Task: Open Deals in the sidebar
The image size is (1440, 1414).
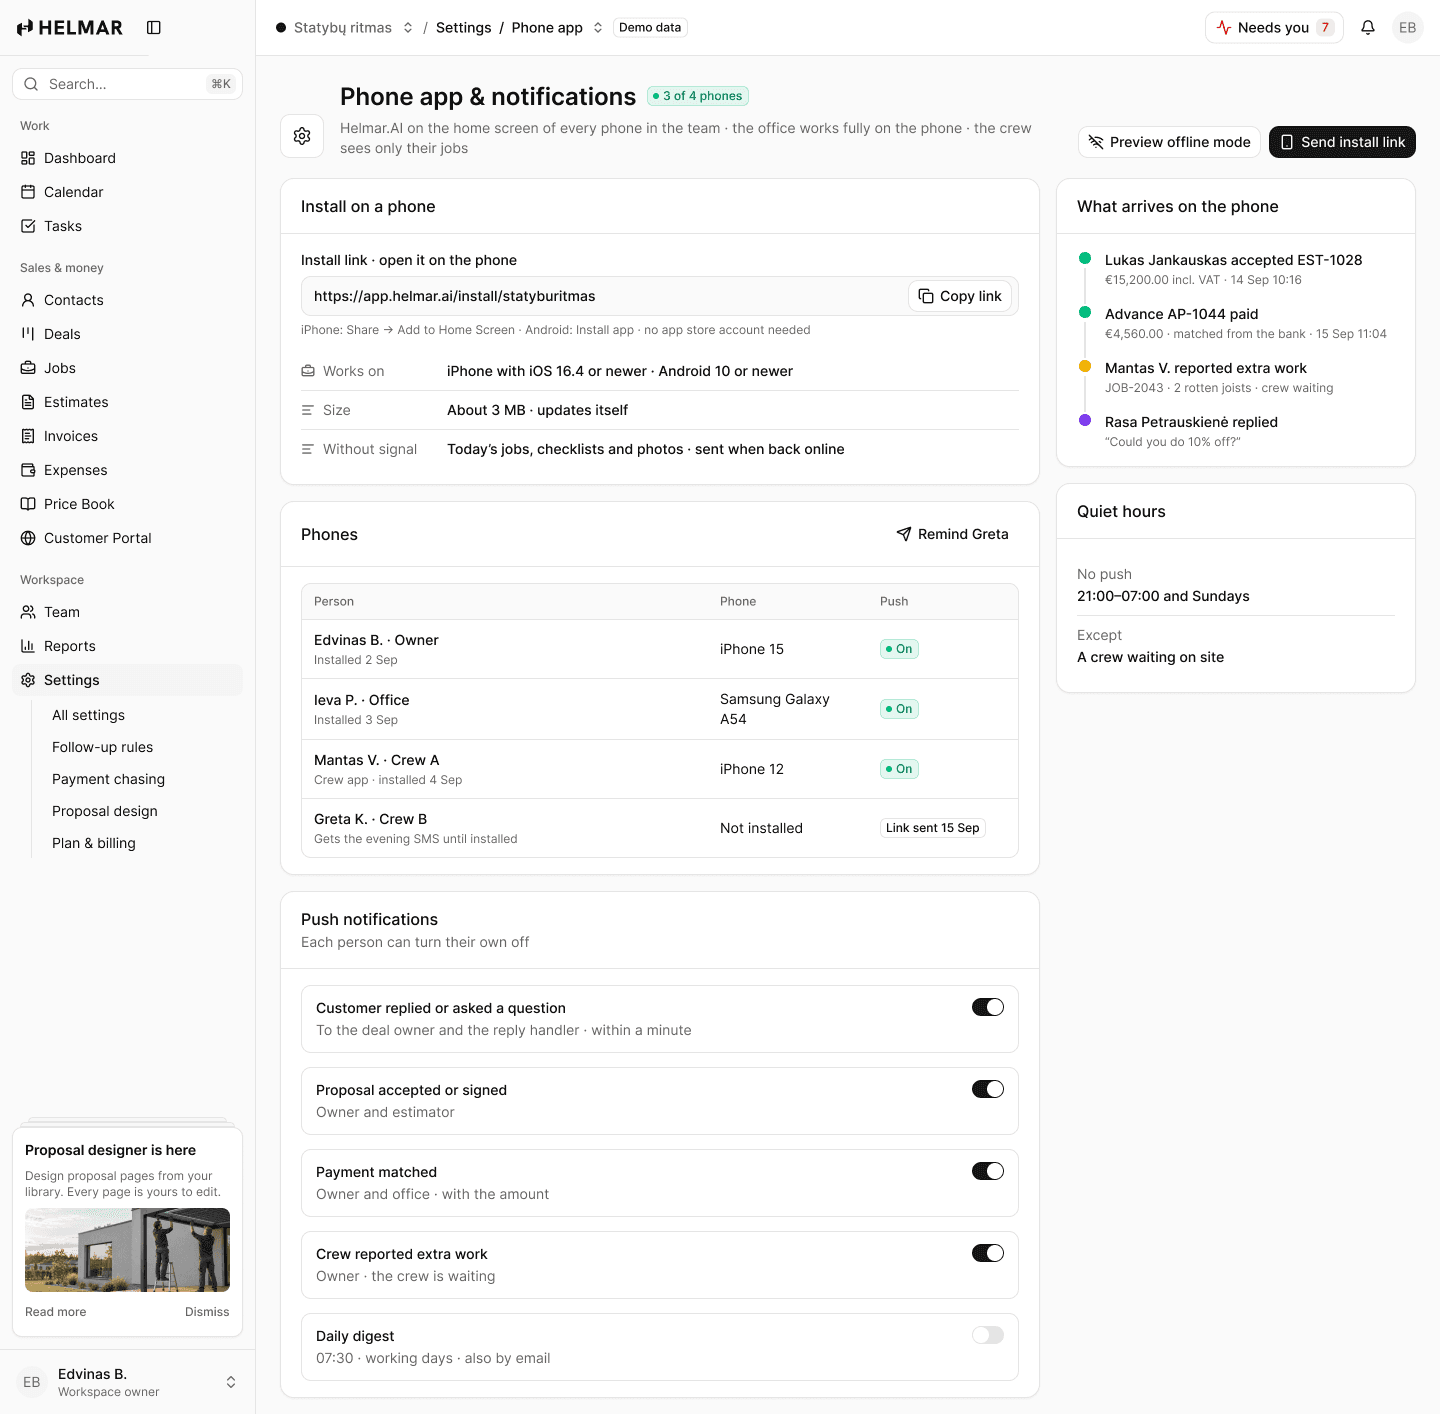Action: coord(127,334)
